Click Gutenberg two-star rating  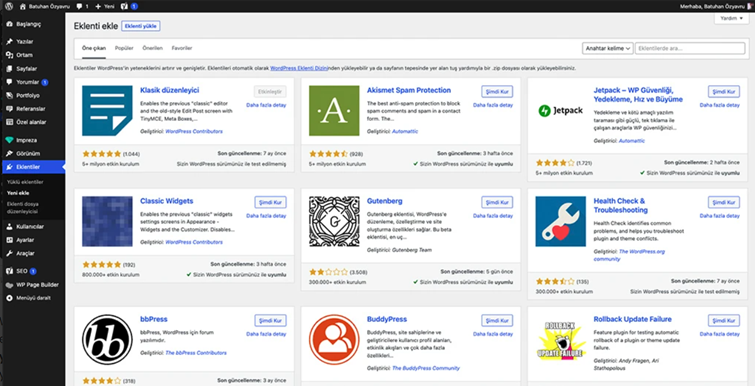328,271
